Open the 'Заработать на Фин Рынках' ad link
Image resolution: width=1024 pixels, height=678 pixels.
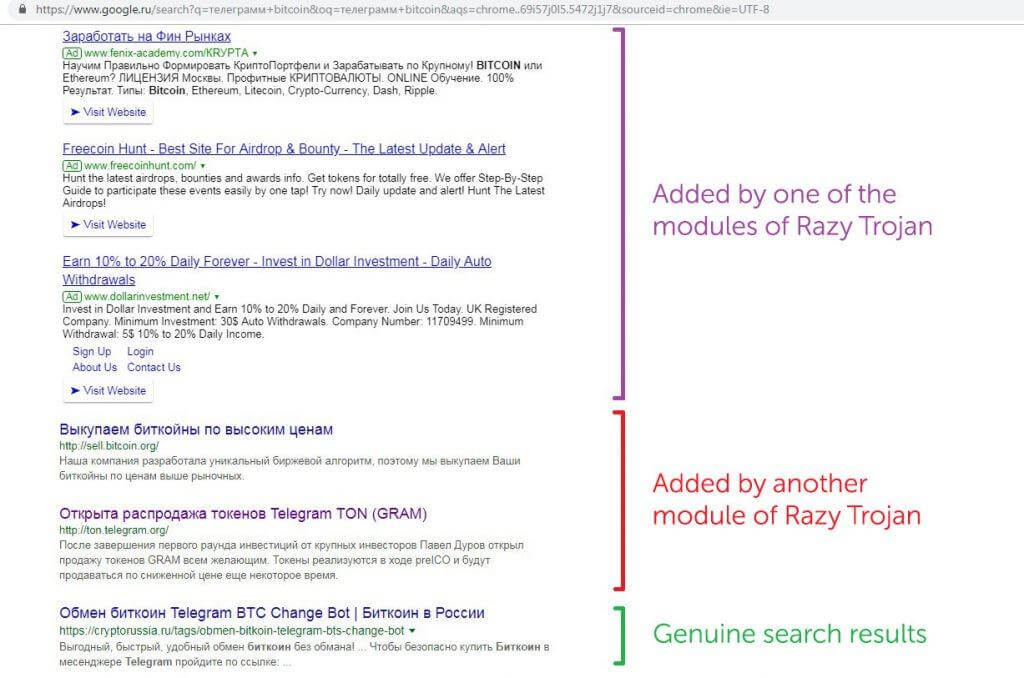click(146, 37)
